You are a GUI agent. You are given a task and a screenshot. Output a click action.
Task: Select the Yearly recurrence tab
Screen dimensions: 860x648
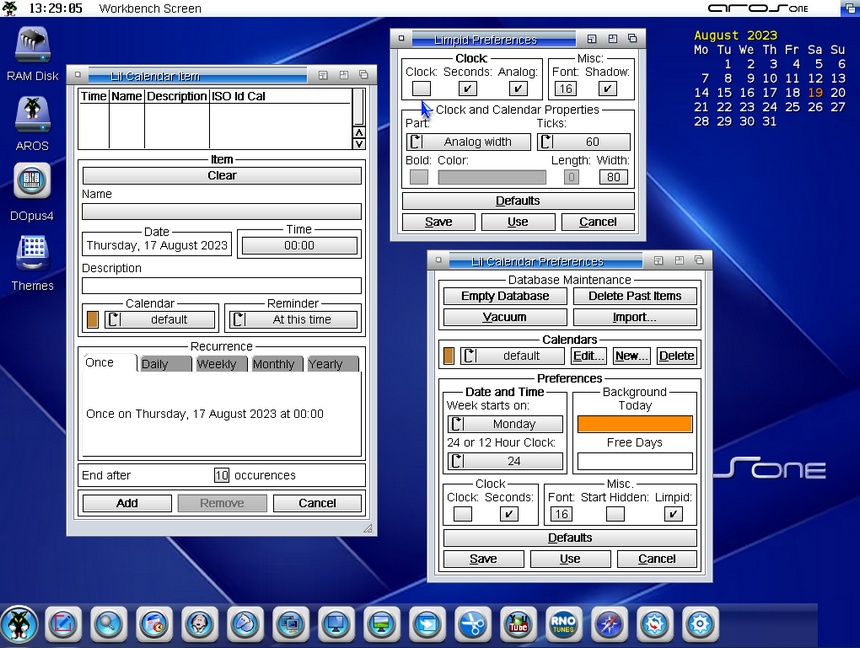(332, 364)
